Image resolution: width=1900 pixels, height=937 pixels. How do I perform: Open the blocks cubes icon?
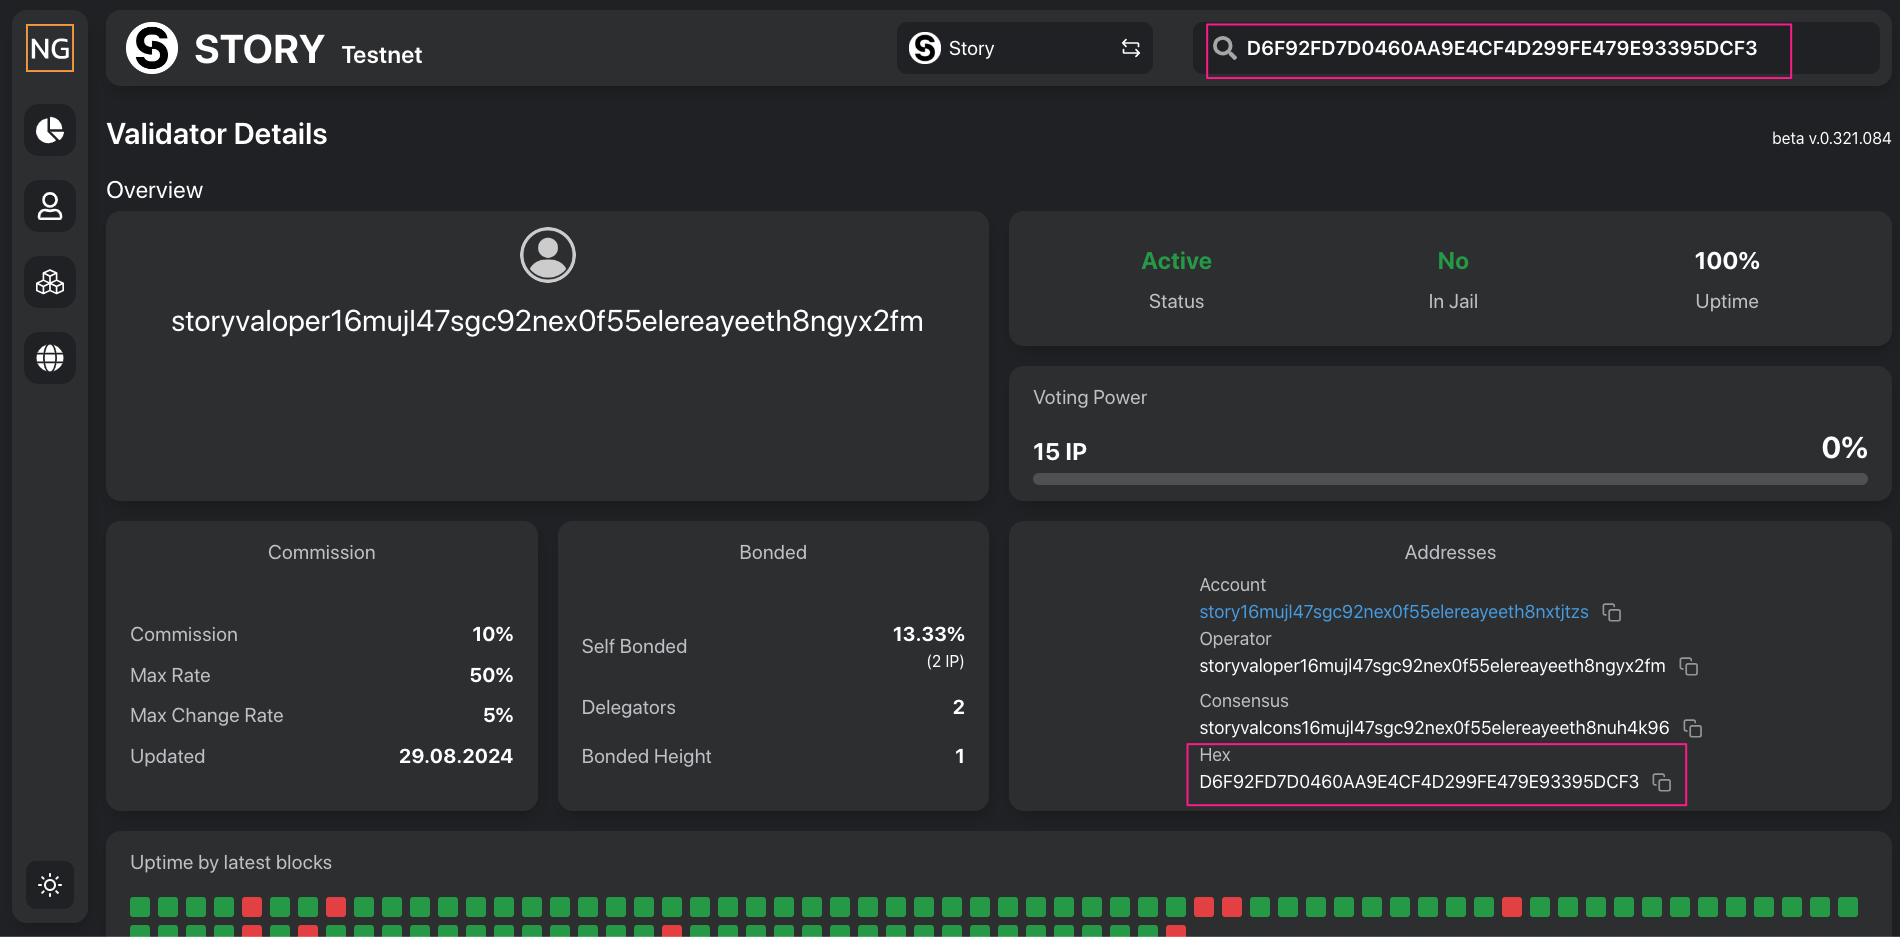(x=50, y=282)
